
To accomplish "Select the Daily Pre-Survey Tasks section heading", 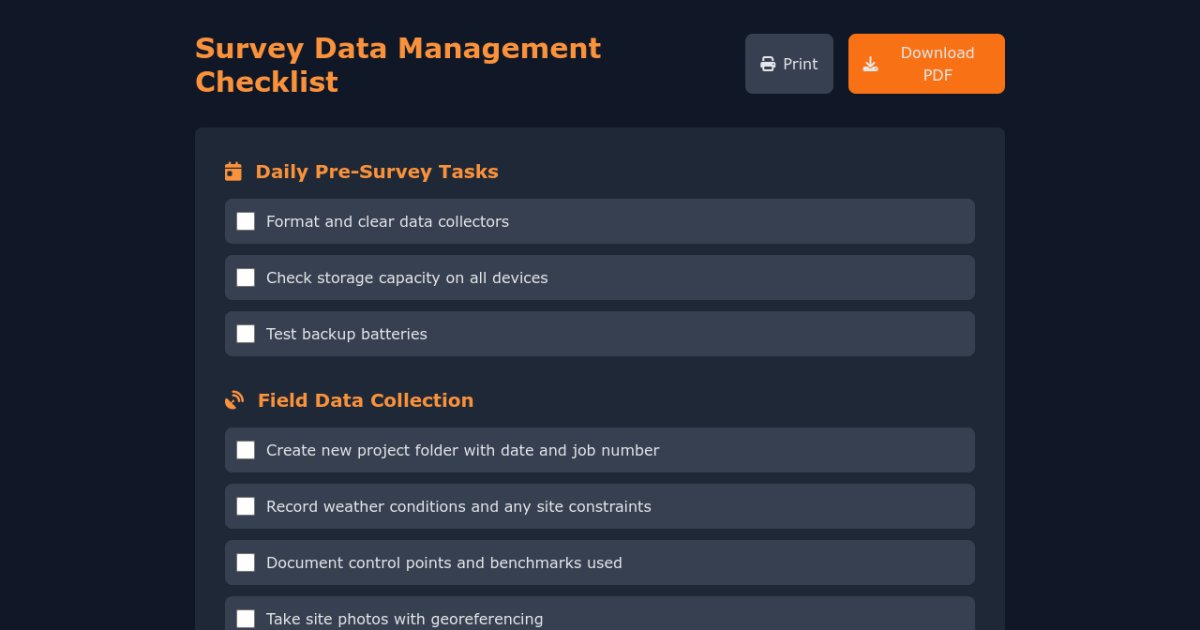I will pyautogui.click(x=376, y=171).
